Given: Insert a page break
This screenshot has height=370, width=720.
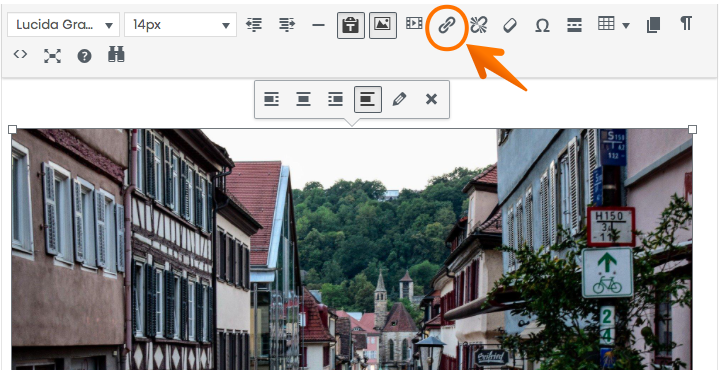Looking at the screenshot, I should pyautogui.click(x=574, y=25).
